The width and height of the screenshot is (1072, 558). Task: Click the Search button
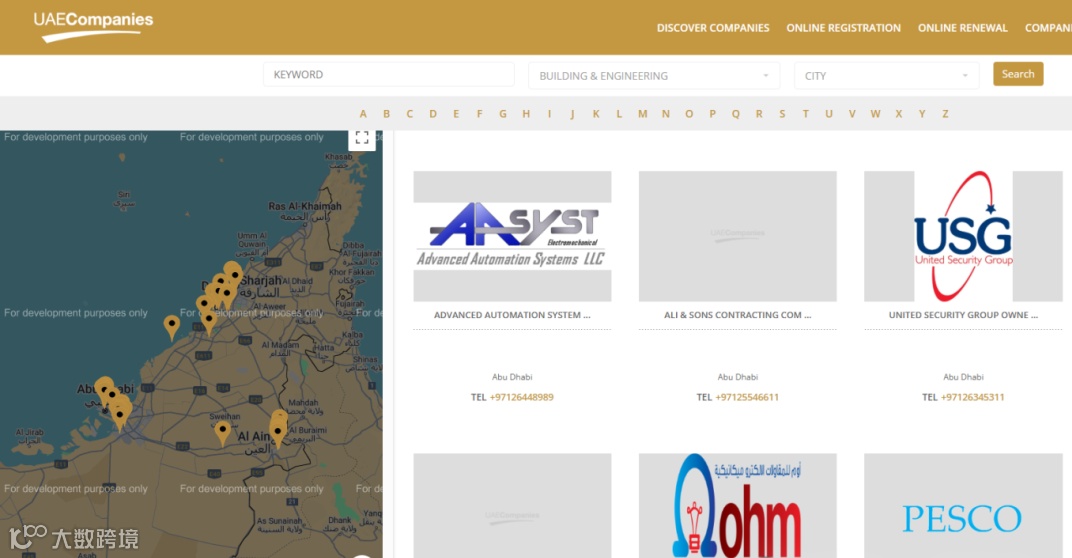1018,74
